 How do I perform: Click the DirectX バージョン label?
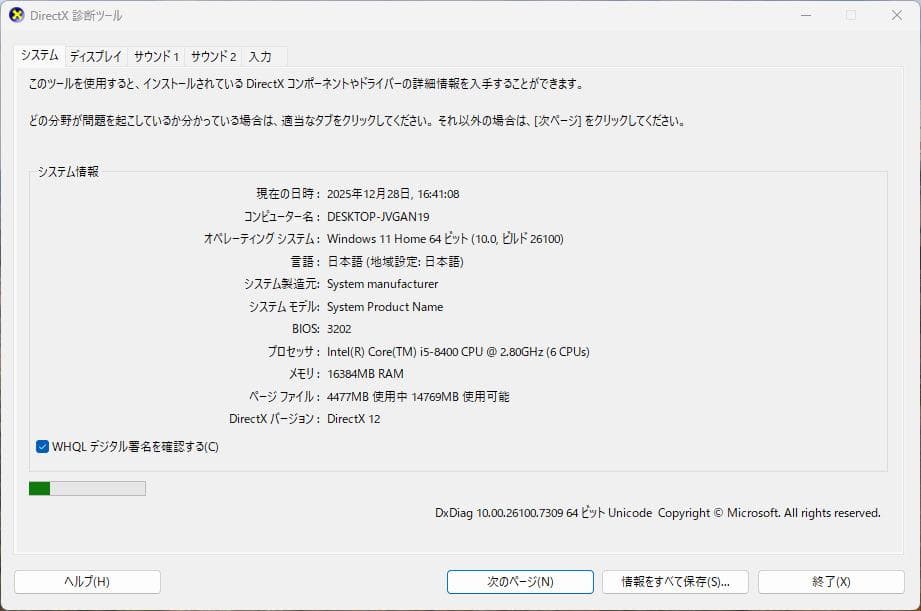pos(274,419)
